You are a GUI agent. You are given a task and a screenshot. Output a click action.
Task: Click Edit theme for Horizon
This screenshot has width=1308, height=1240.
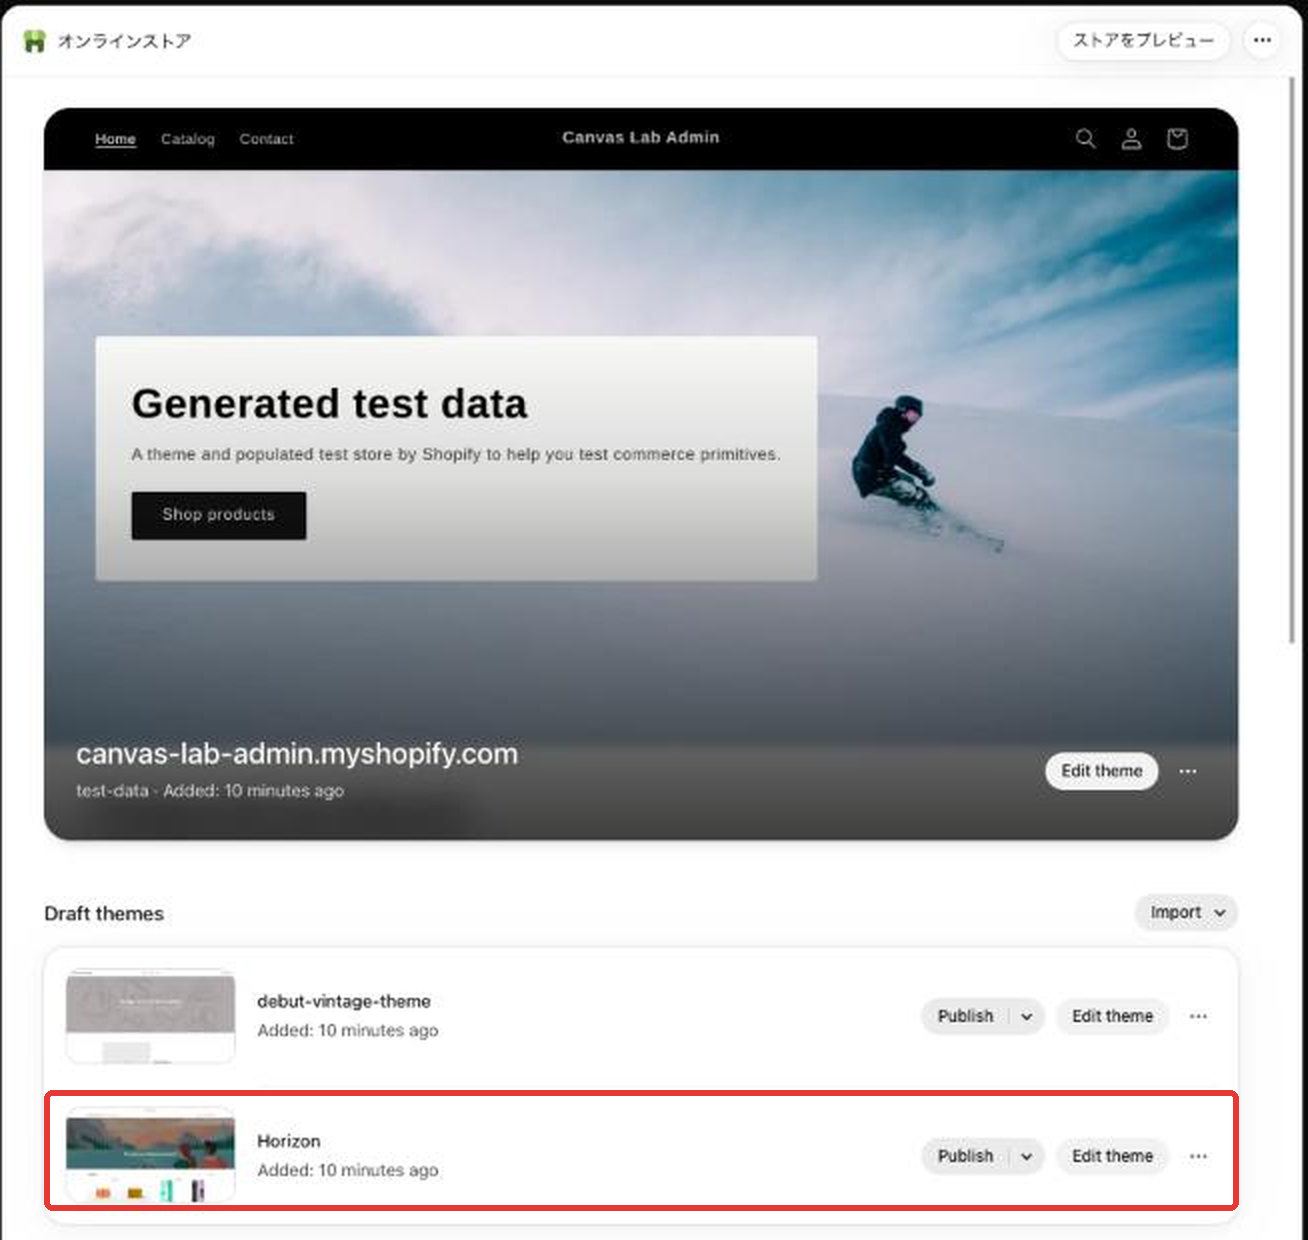[x=1112, y=1156]
